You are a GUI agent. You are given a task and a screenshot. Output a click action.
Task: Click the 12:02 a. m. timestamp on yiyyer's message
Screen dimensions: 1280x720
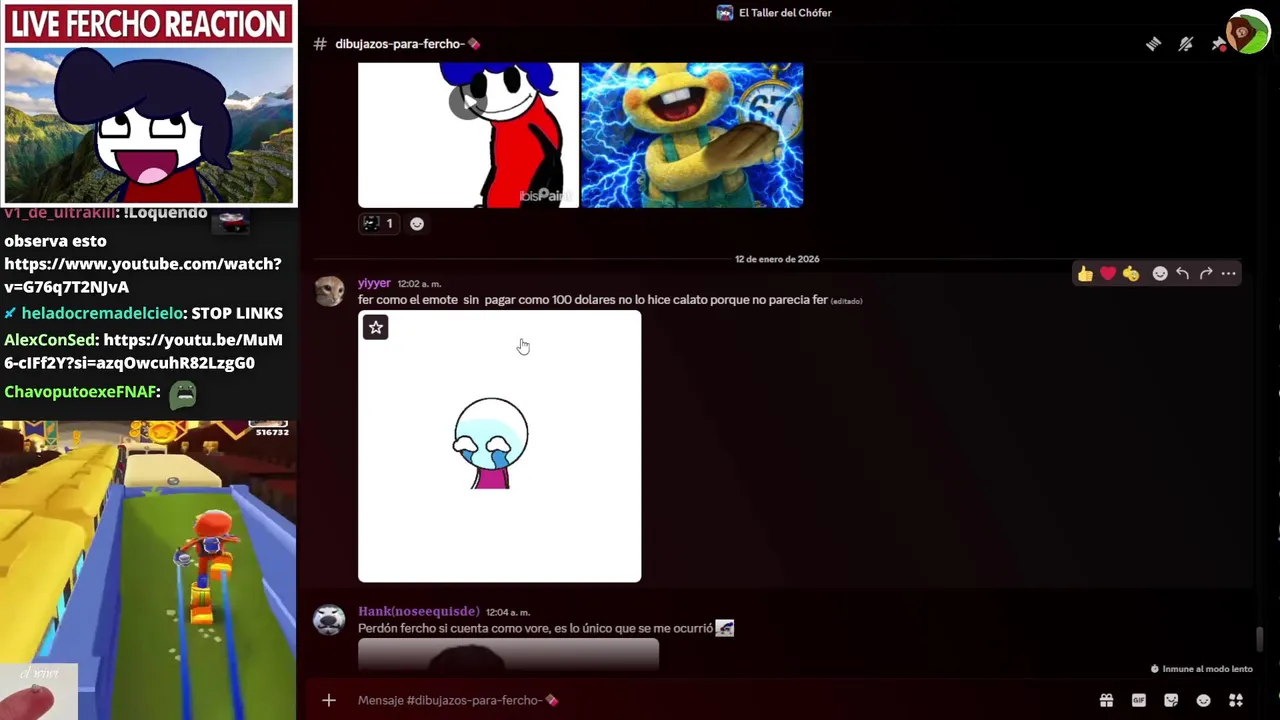click(419, 284)
